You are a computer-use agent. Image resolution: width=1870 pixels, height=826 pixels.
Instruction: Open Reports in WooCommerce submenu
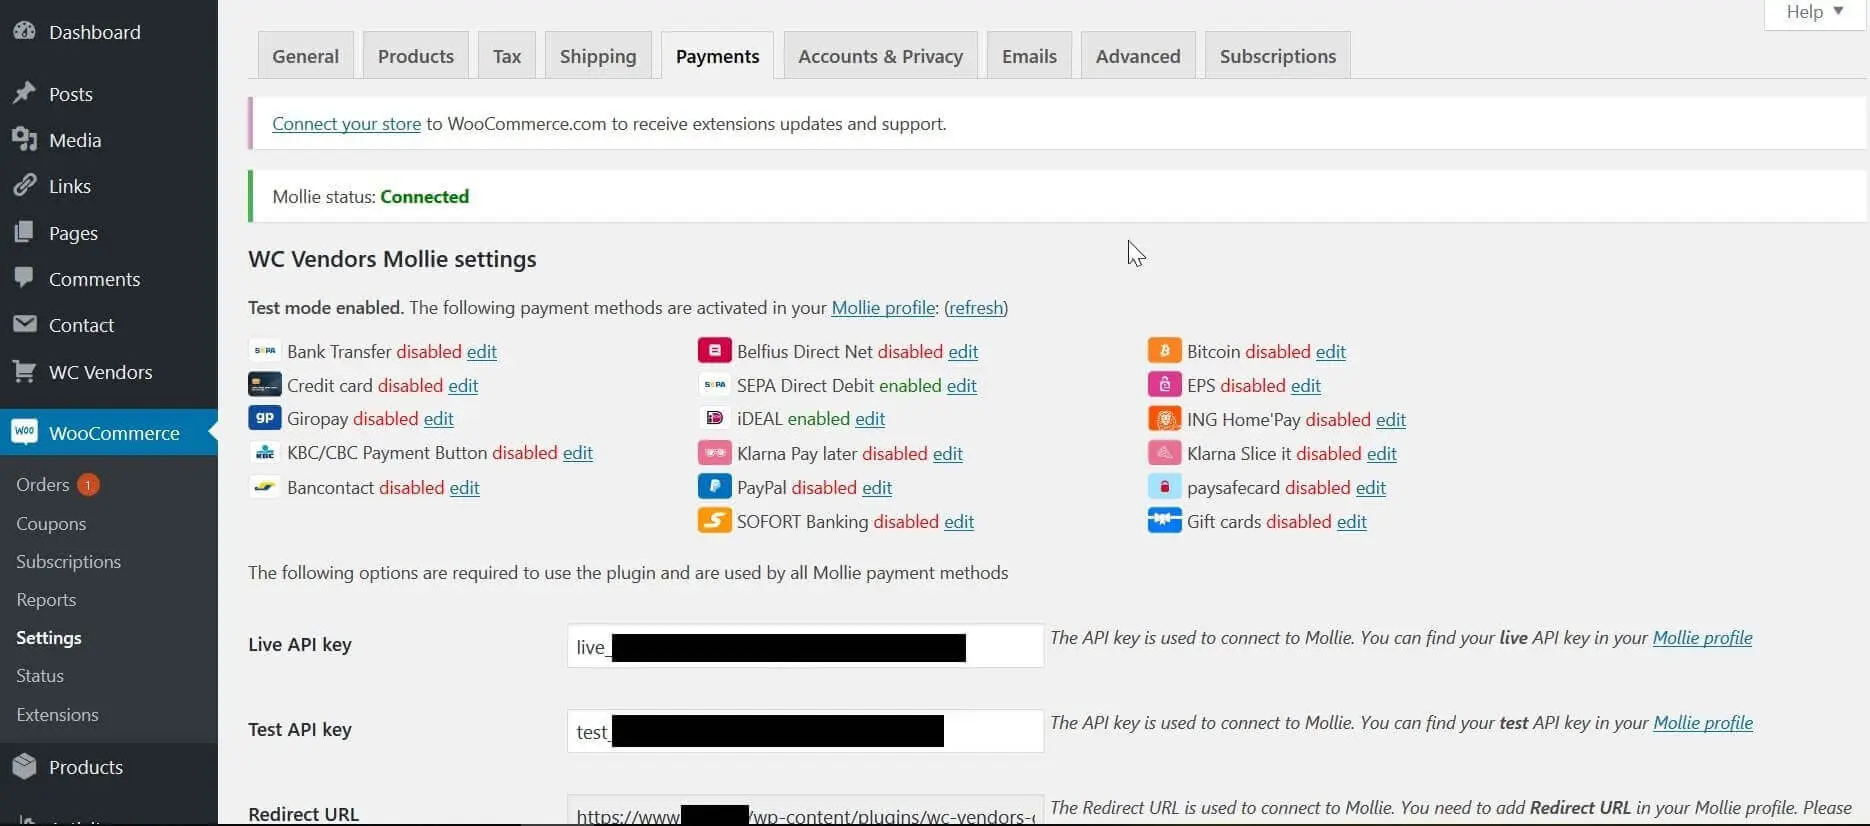click(x=46, y=600)
